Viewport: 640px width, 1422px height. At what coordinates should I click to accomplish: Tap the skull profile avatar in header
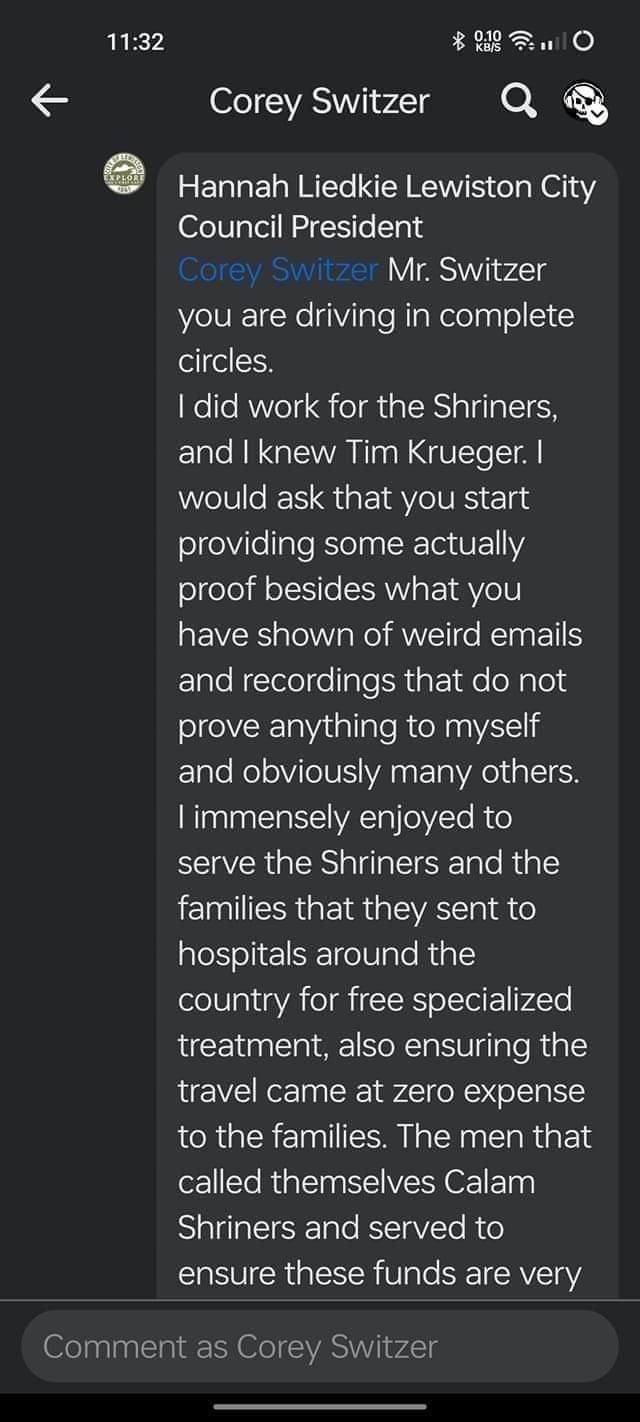(x=585, y=102)
